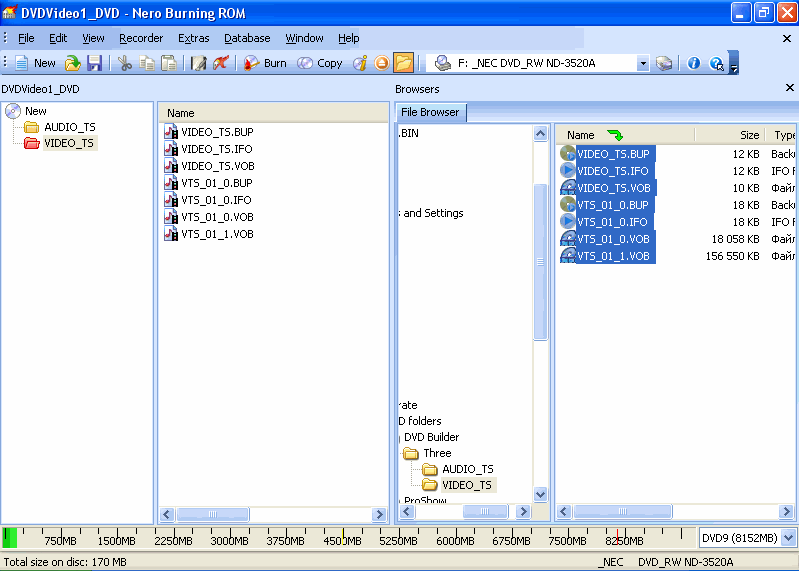Expand toolbar options chevron
This screenshot has height=571, width=799.
734,63
